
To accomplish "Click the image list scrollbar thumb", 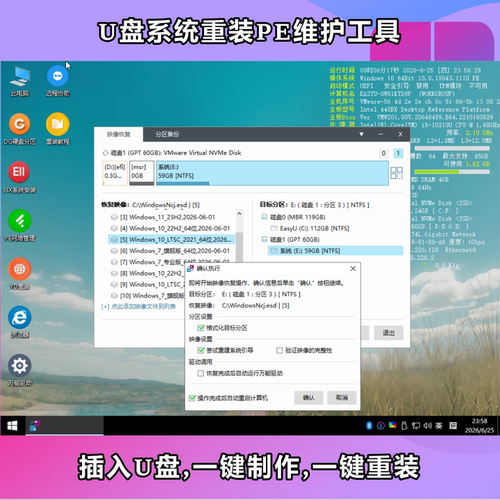I will [x=239, y=247].
